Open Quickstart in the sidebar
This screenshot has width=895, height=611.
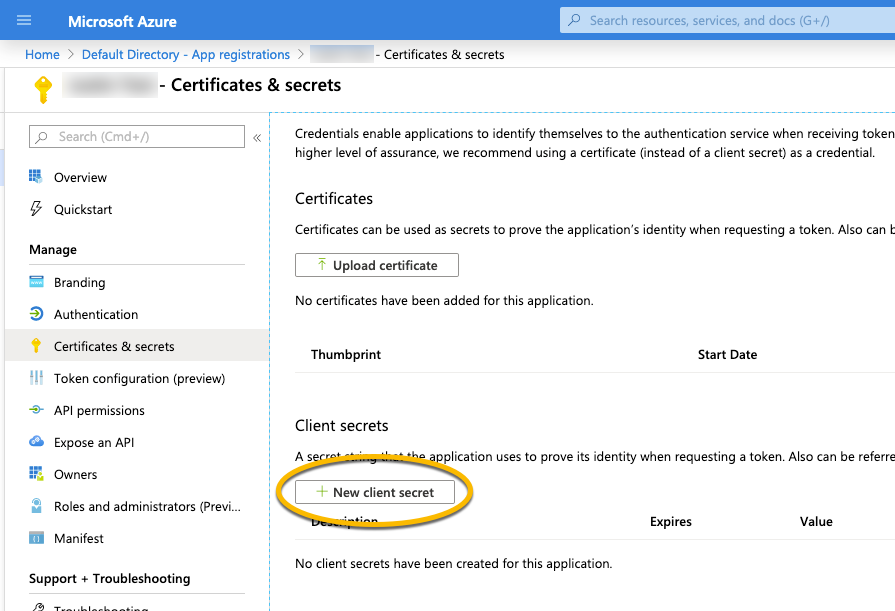click(83, 210)
